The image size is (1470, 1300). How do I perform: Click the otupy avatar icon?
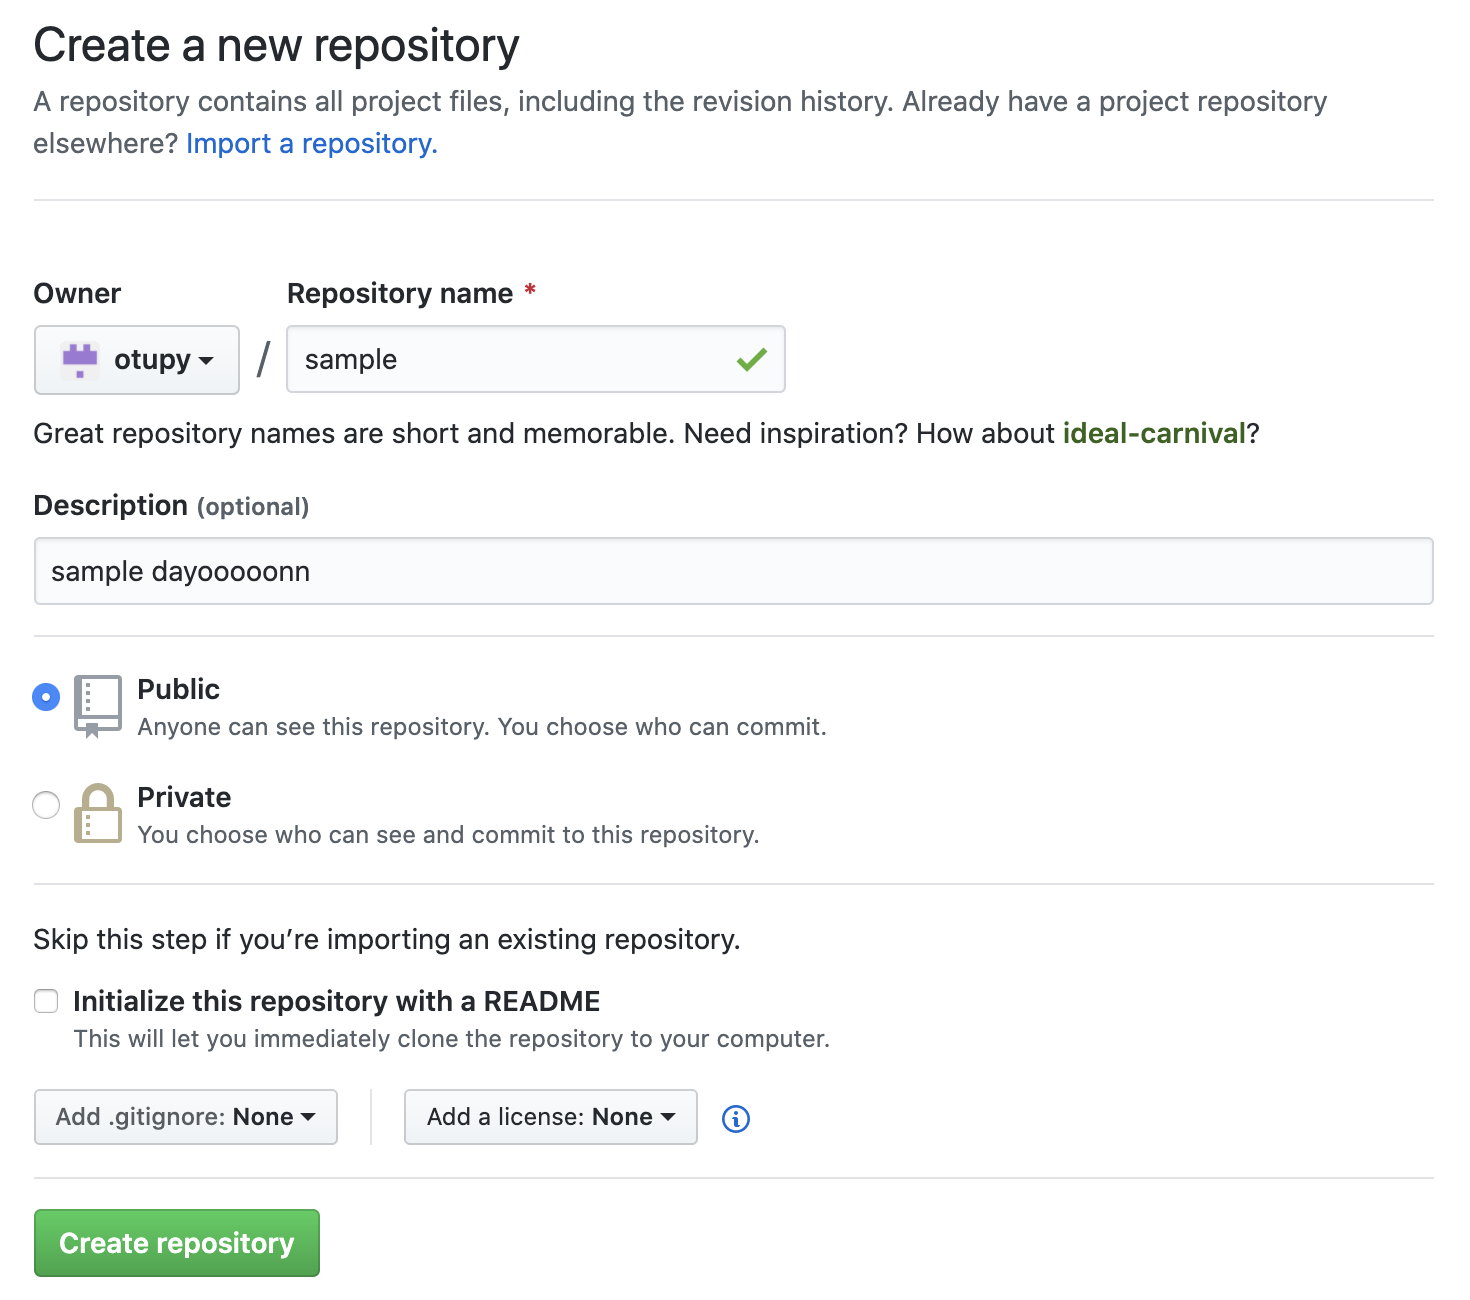point(80,360)
